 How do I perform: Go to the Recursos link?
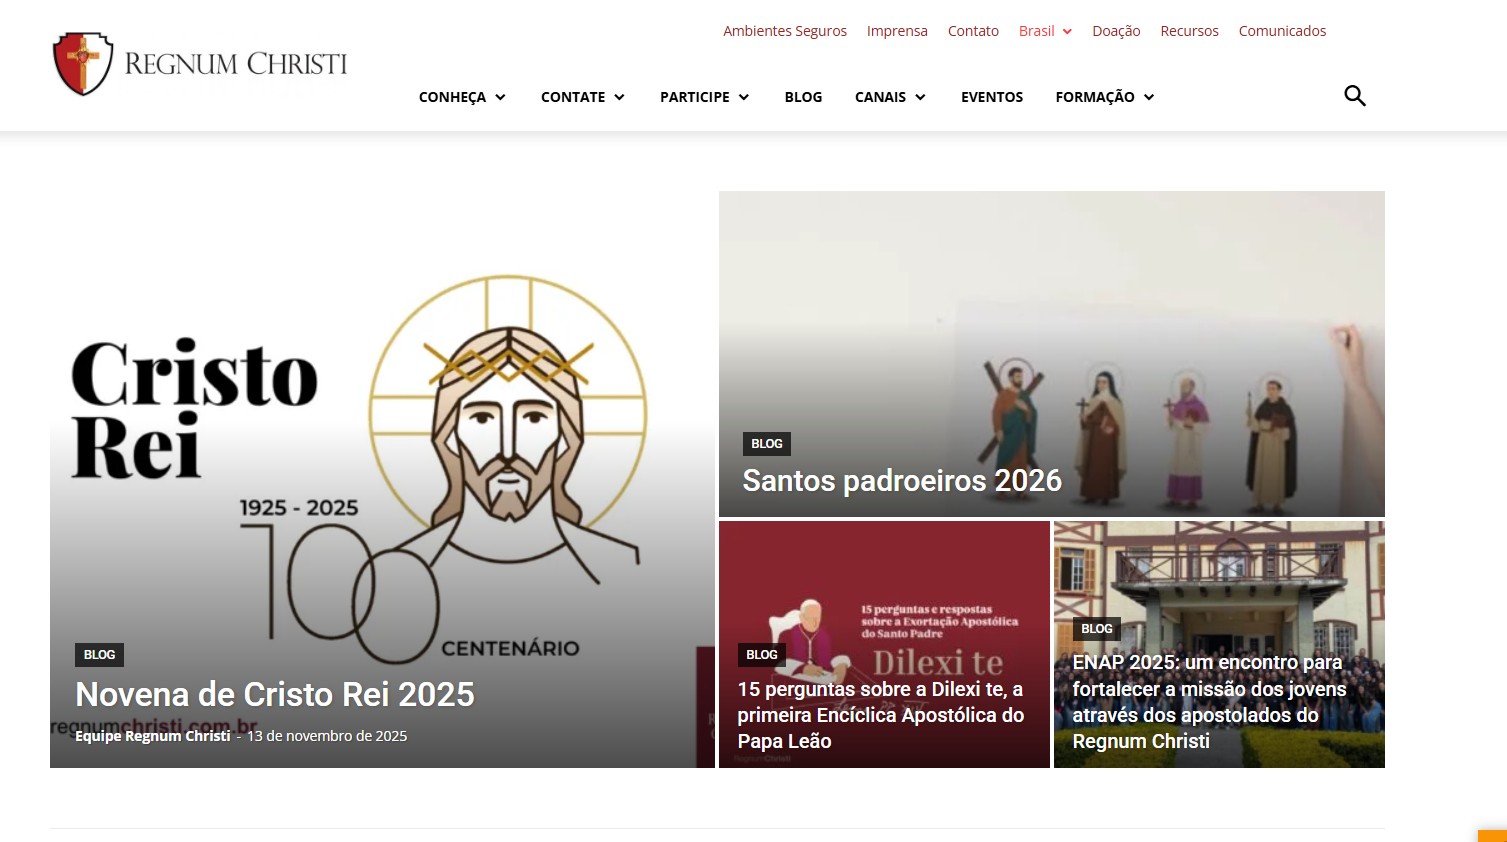click(1189, 31)
